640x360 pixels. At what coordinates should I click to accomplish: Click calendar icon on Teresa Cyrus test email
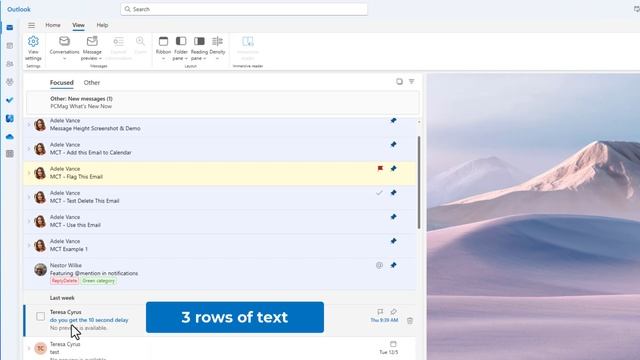[x=393, y=344]
